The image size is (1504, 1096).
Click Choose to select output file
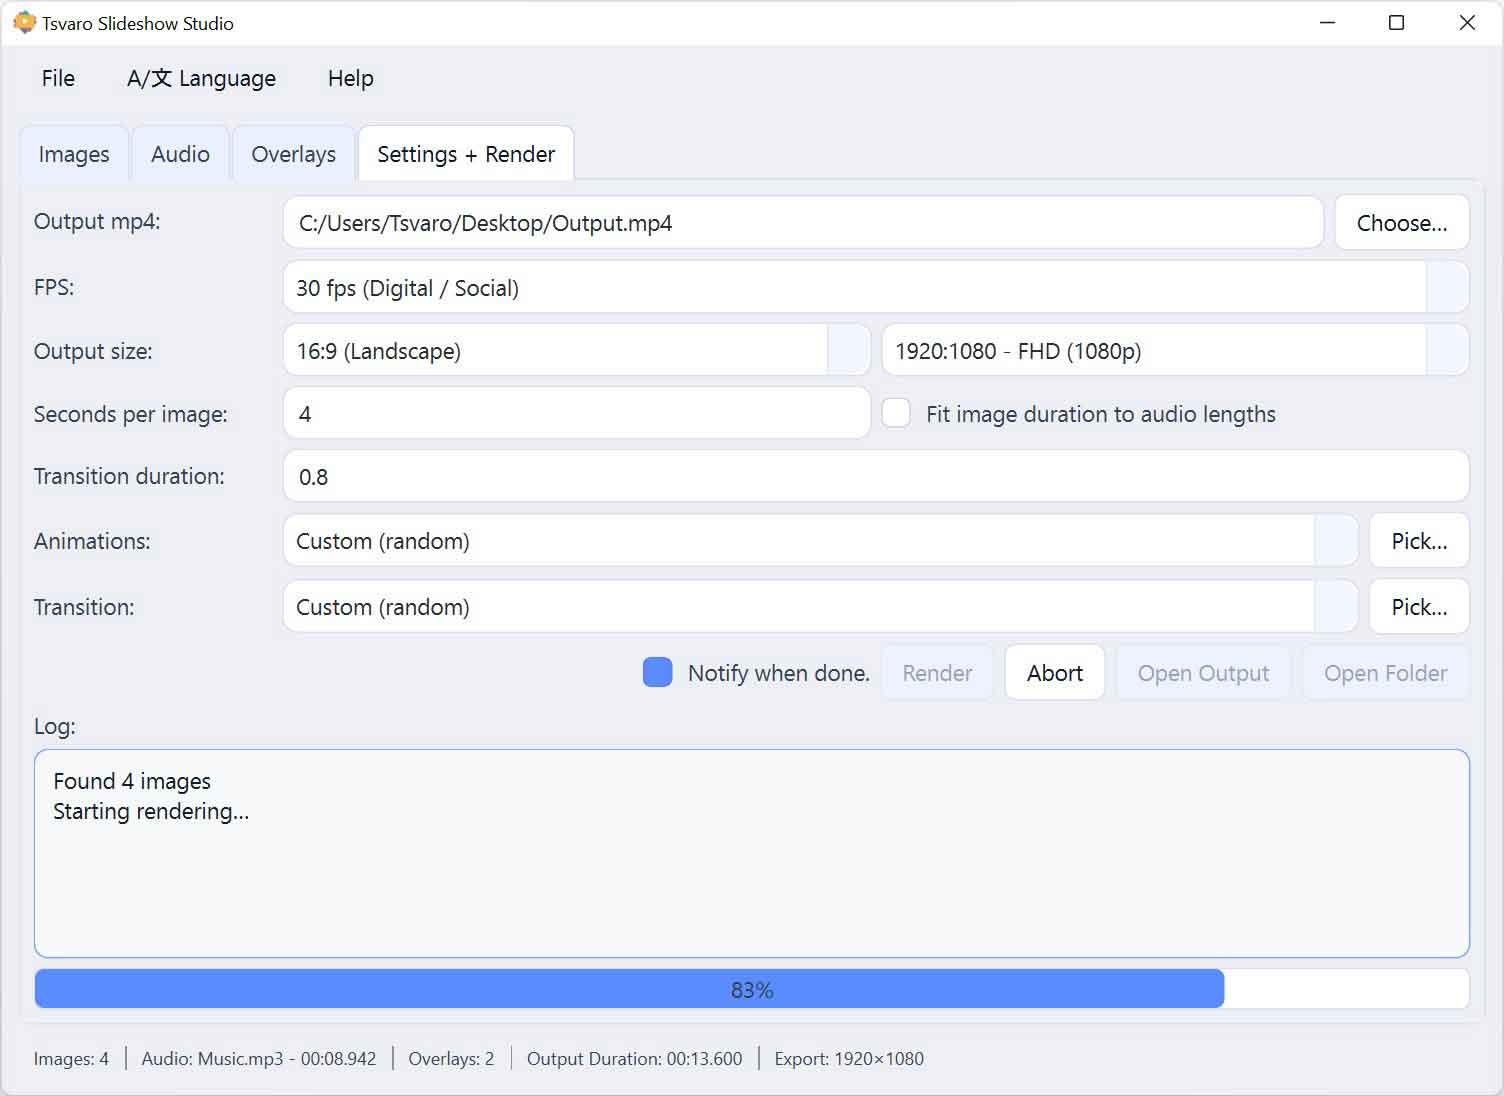[x=1401, y=223]
